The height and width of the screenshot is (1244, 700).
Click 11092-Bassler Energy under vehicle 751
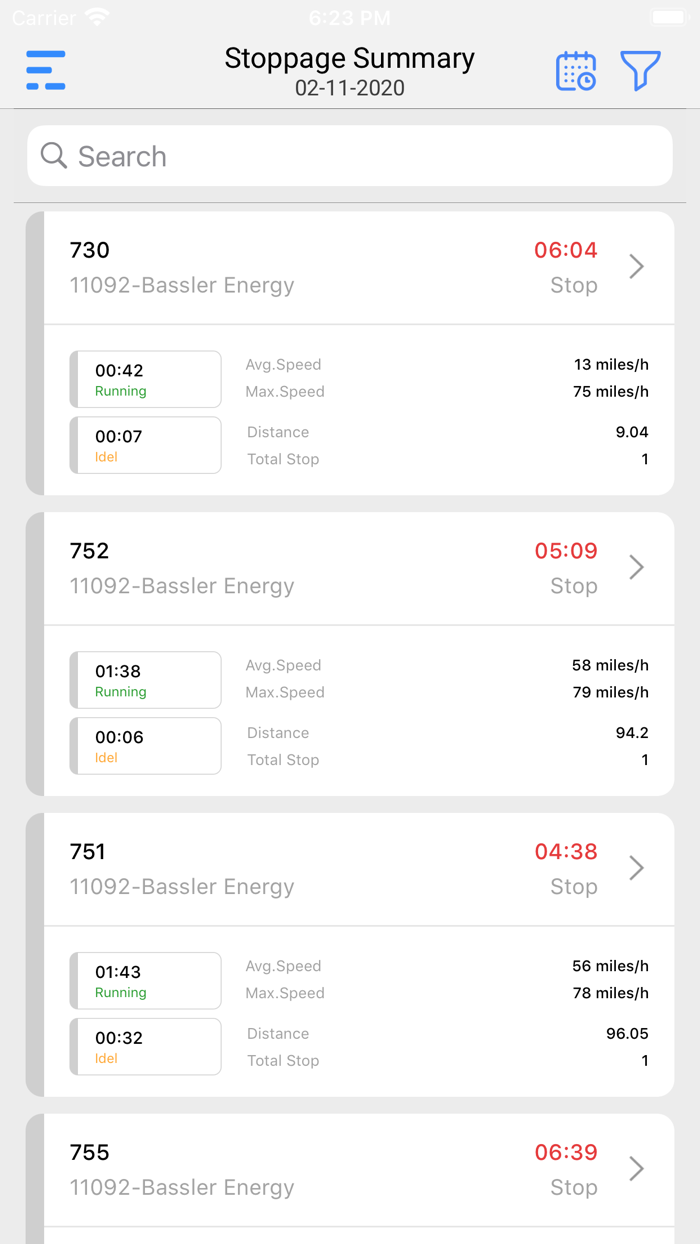click(182, 886)
